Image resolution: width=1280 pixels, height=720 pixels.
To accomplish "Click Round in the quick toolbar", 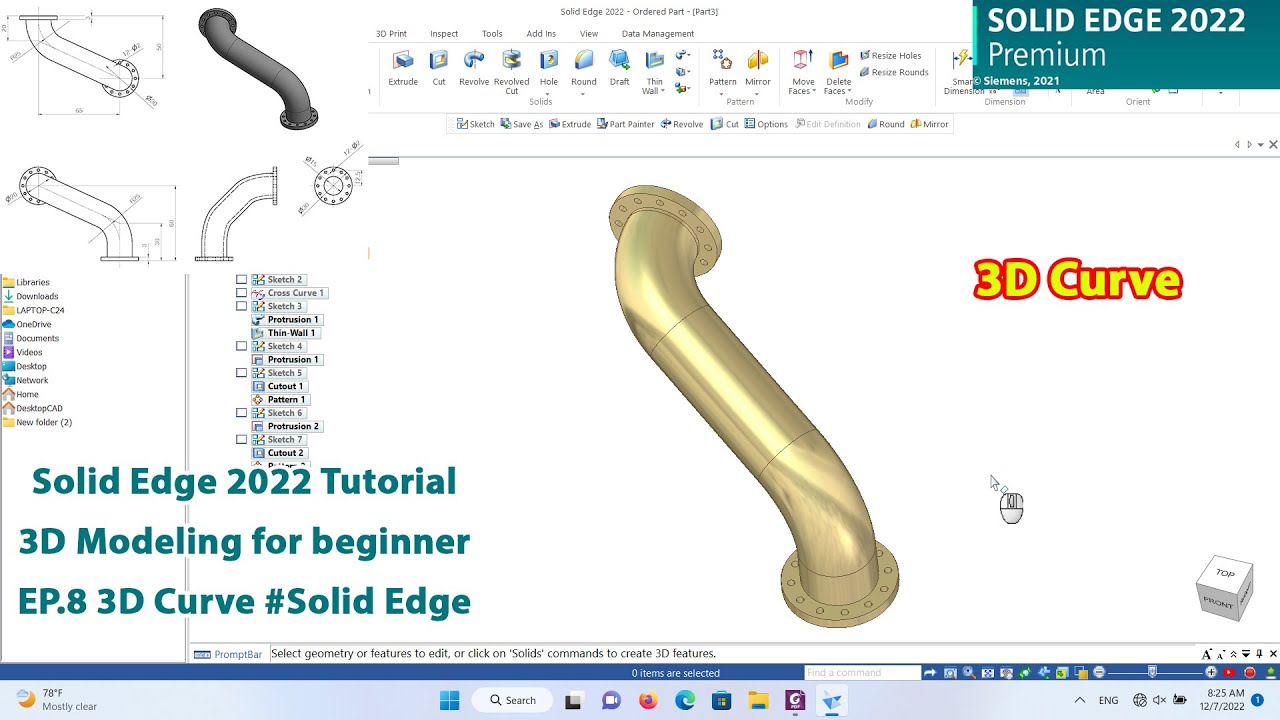I will (885, 124).
